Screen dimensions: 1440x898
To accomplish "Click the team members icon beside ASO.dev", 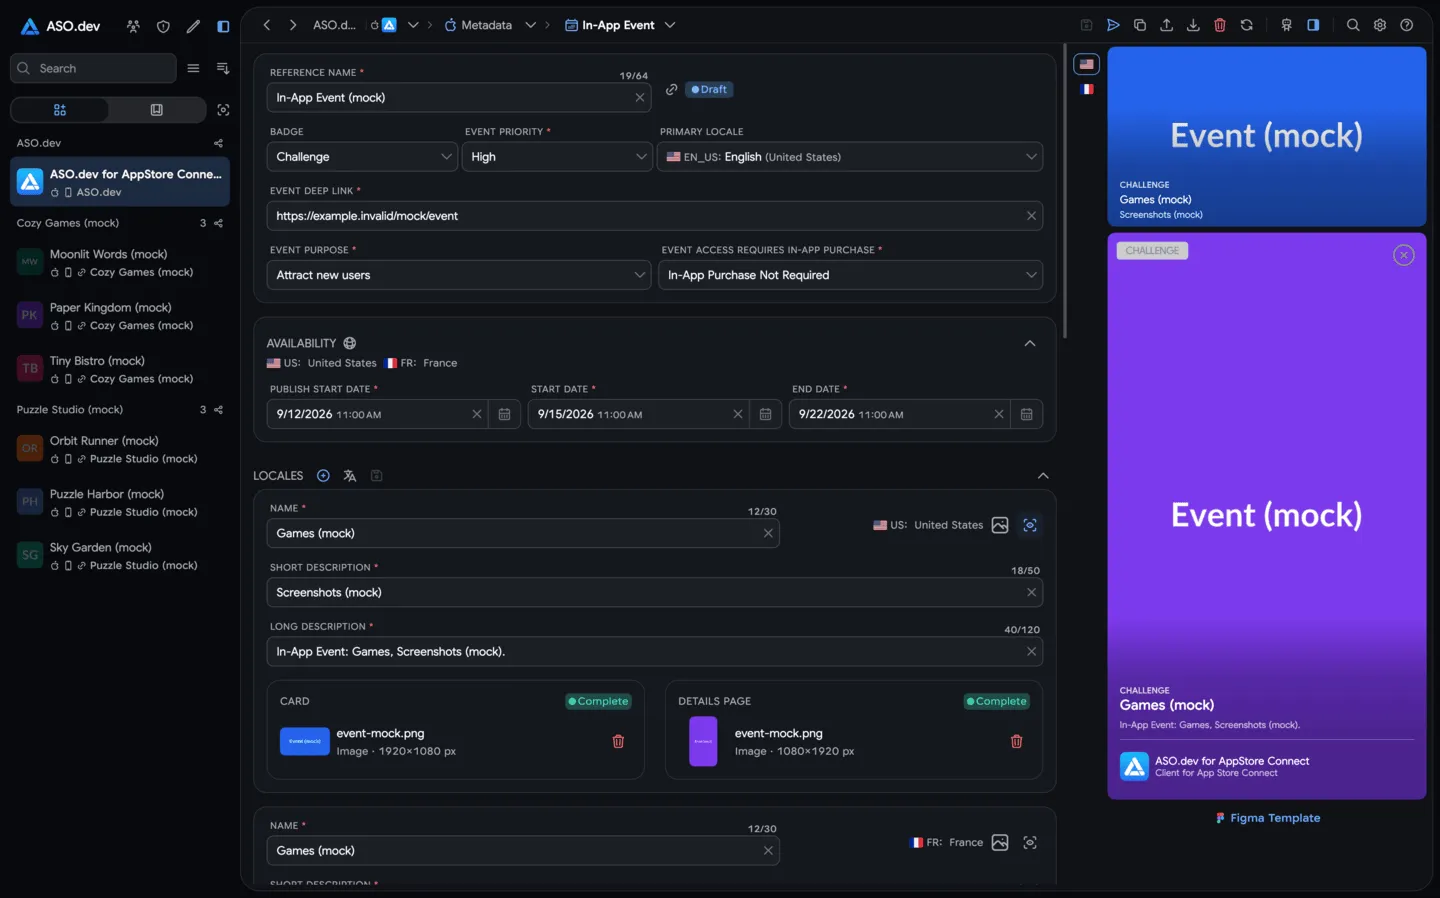I will [x=133, y=26].
